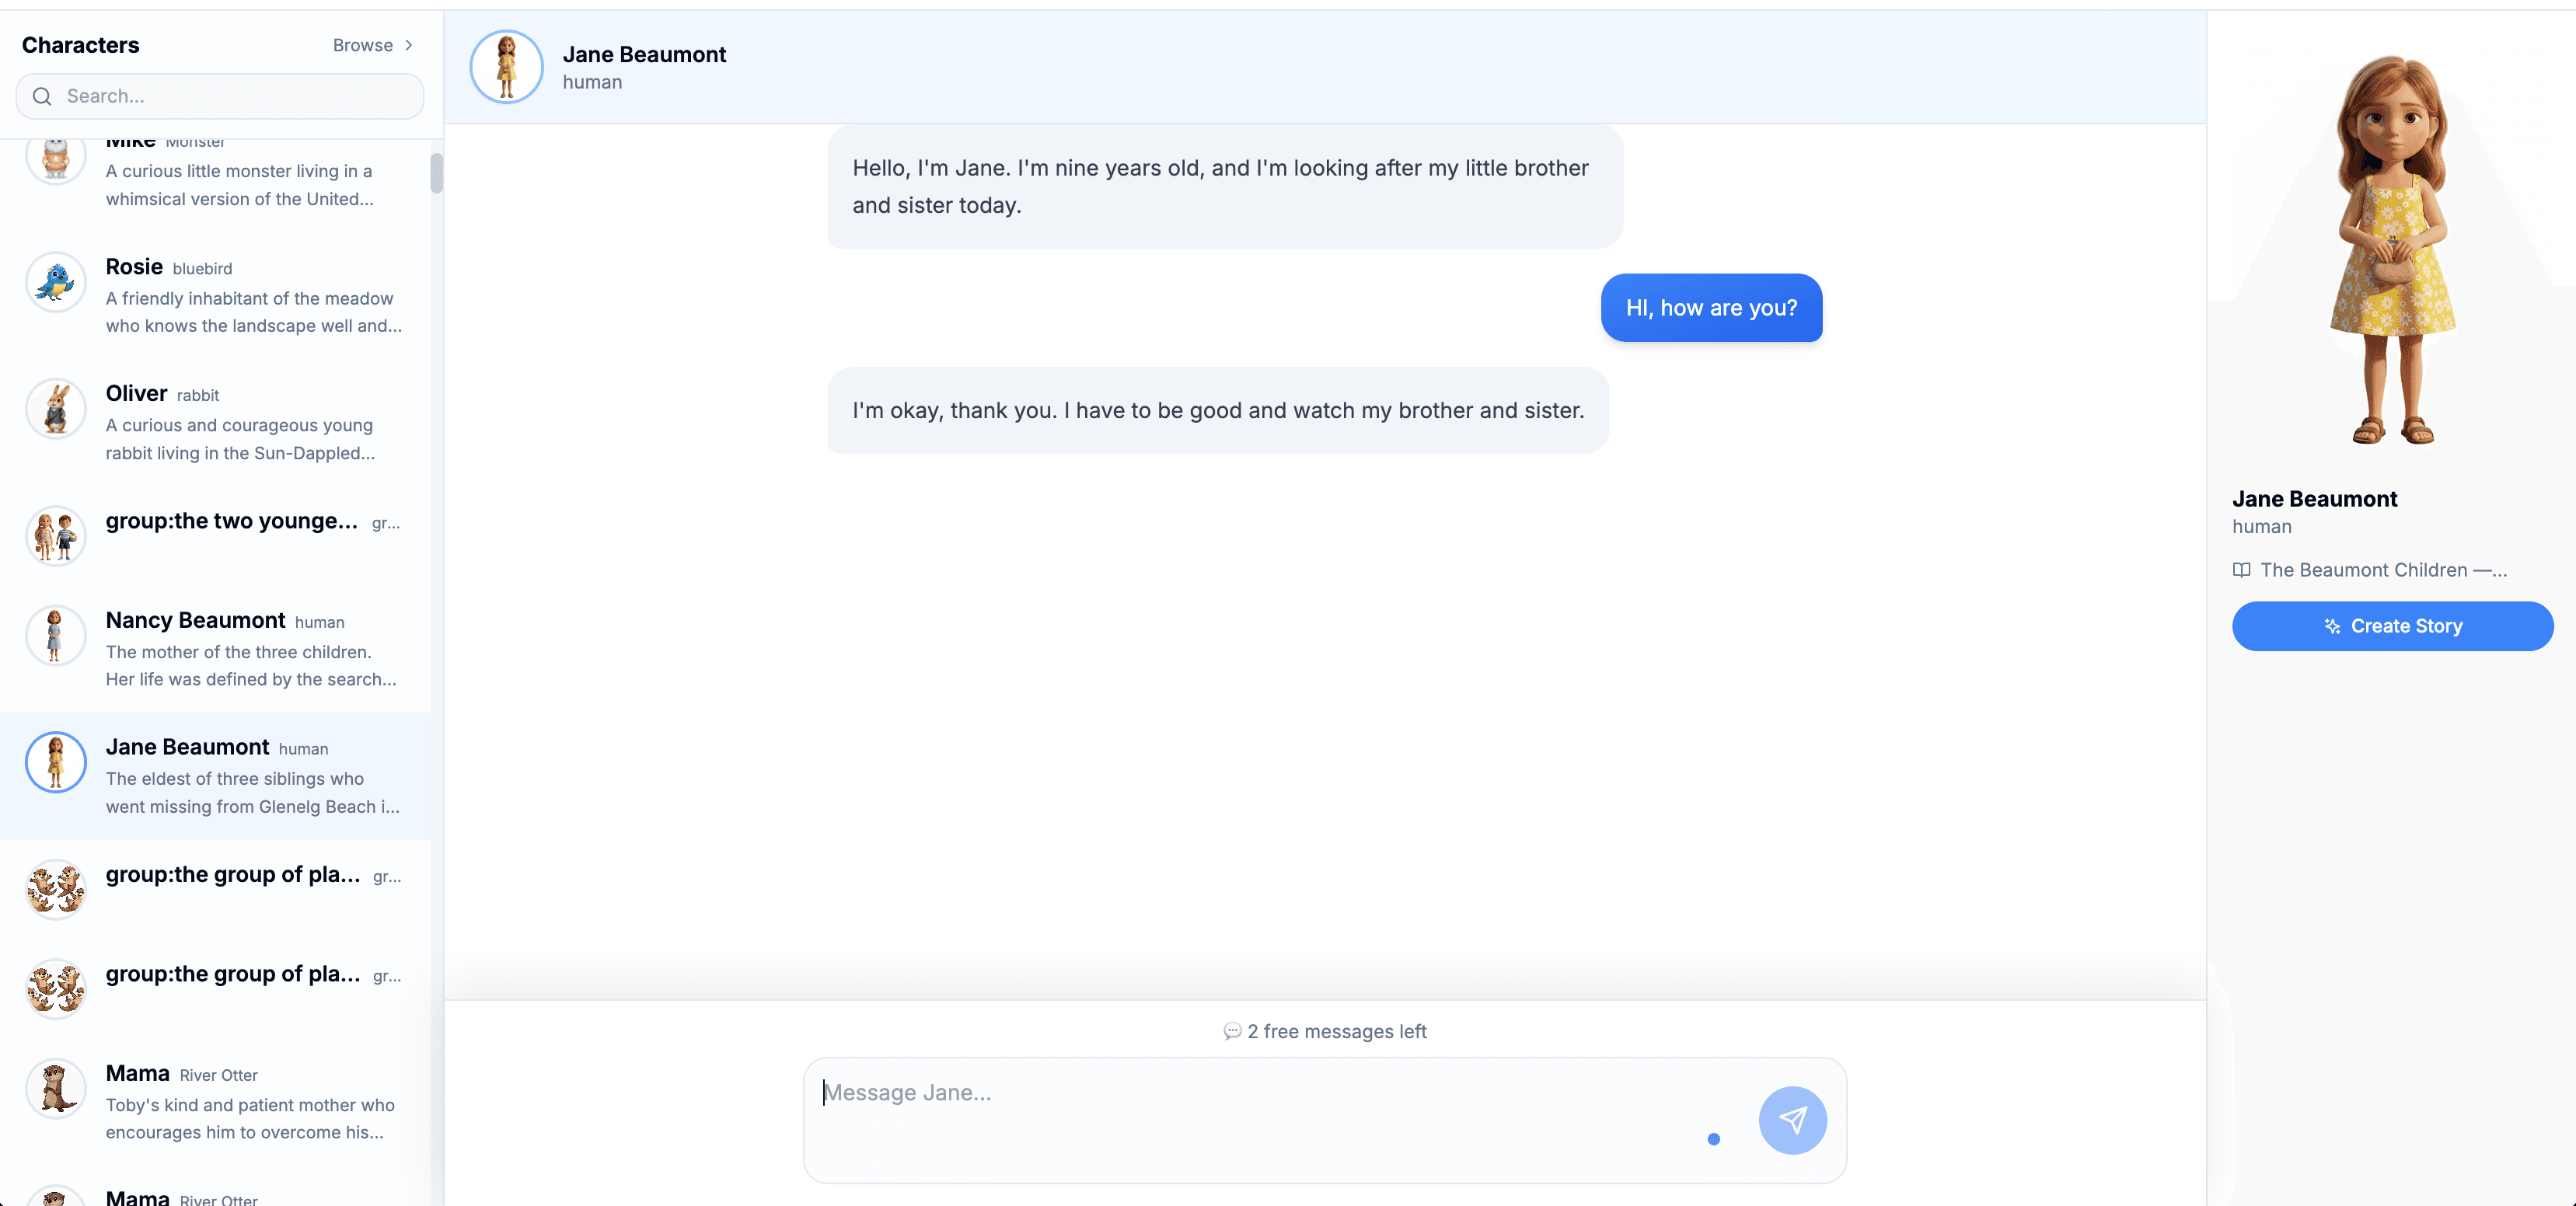Click Oliver the rabbit avatar
Image resolution: width=2576 pixels, height=1206 pixels.
tap(55, 409)
